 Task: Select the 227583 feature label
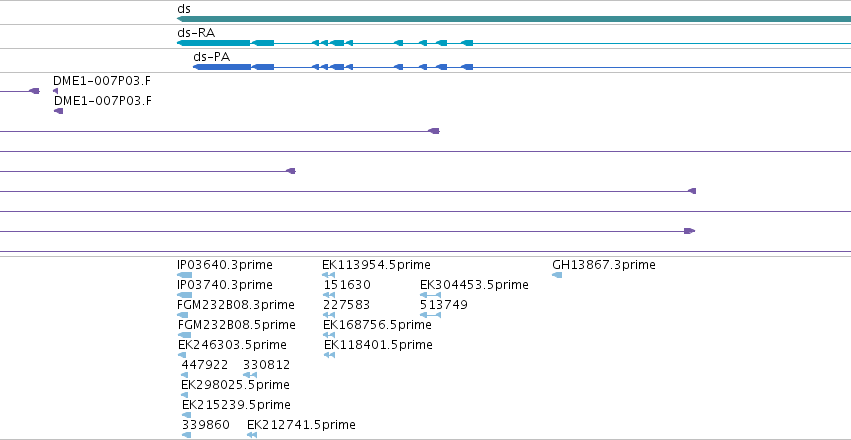tap(346, 305)
